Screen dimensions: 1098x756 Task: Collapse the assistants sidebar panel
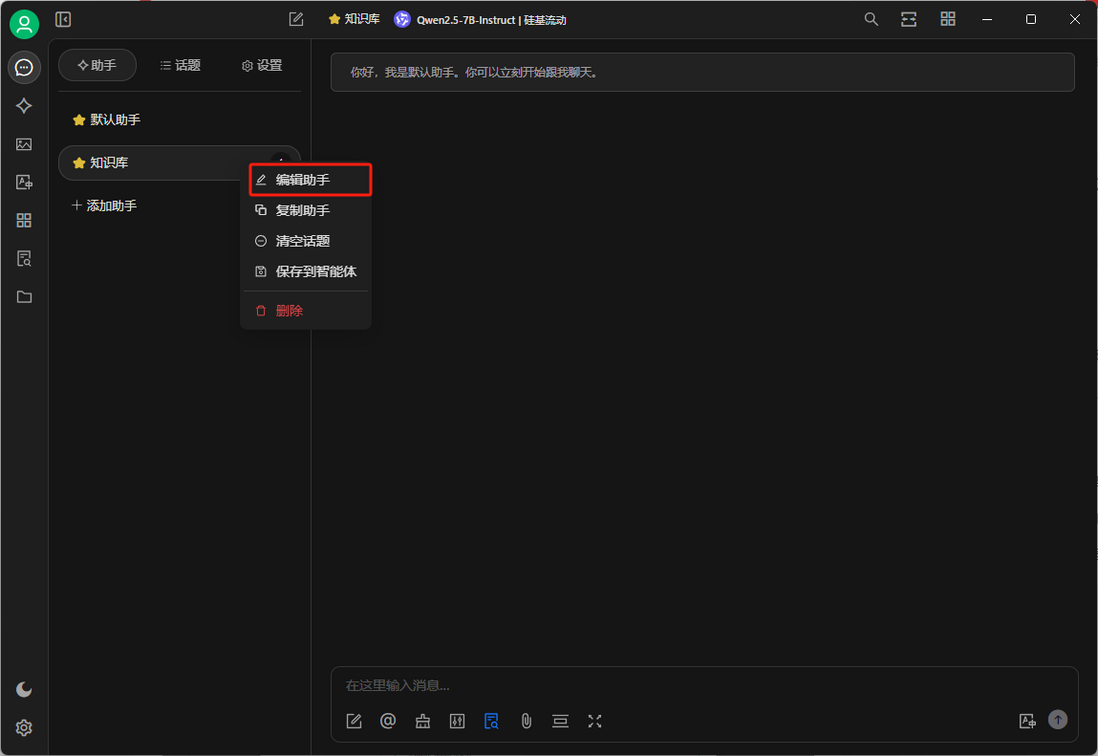[x=63, y=19]
